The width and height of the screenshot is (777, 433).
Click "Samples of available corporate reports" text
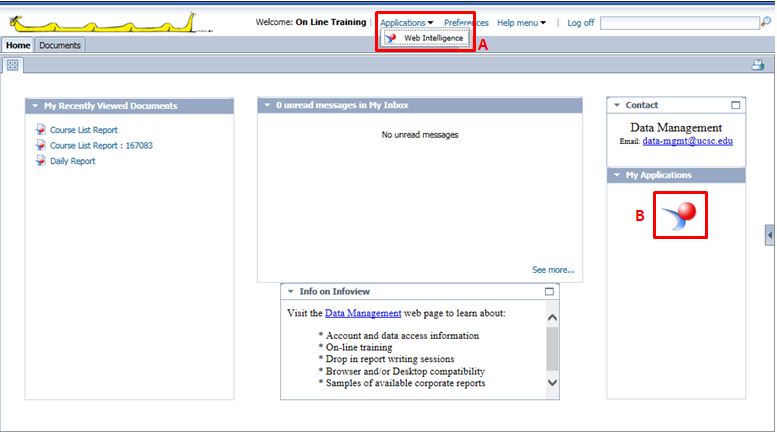click(405, 383)
